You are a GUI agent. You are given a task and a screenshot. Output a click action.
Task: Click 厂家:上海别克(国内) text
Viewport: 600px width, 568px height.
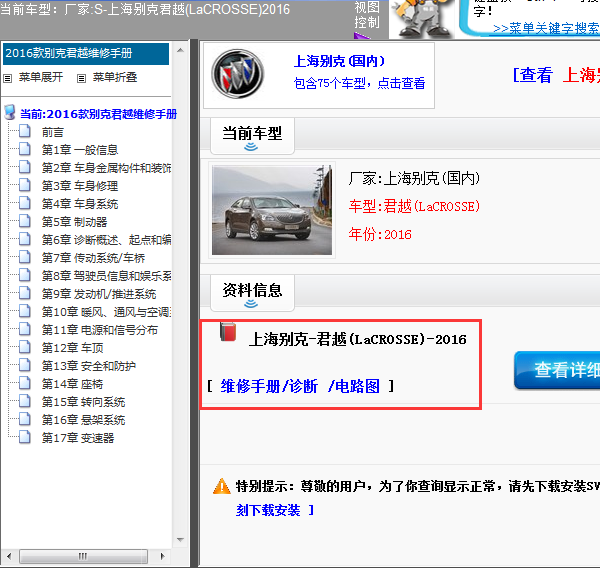coord(414,178)
